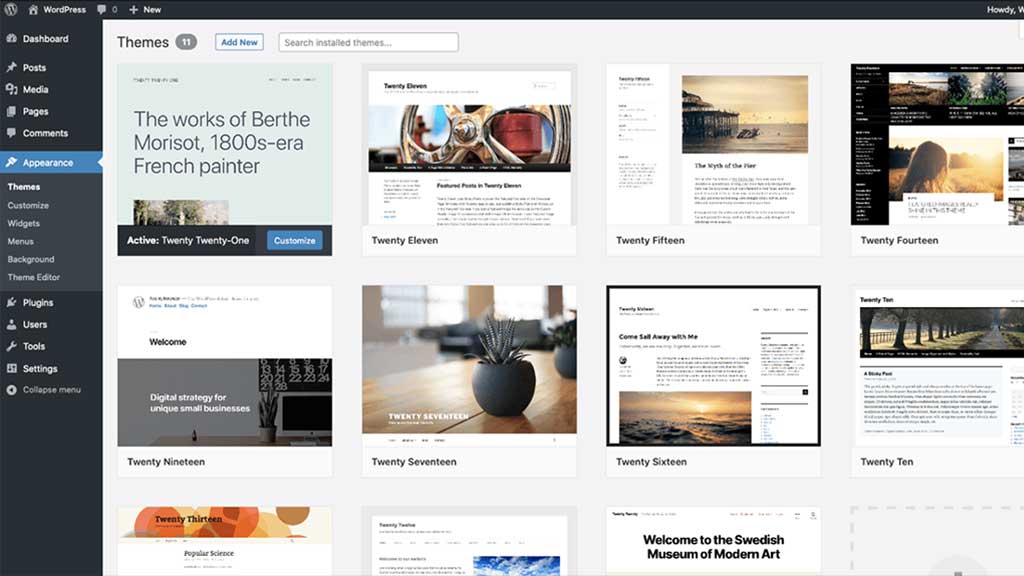Screen dimensions: 1024x576
Task: Click the home icon beside WordPress site name
Action: (x=33, y=9)
